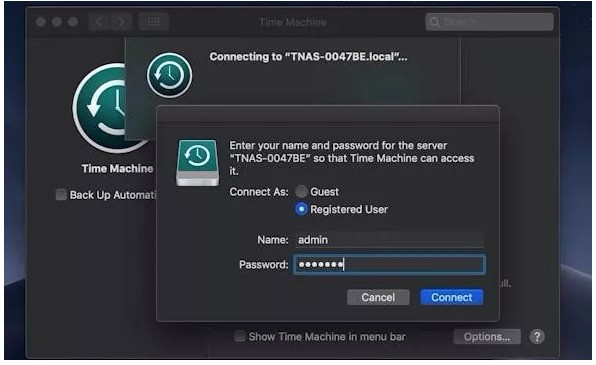This screenshot has width=596, height=365.
Task: Show all preferences with the grid icon
Action: (154, 22)
